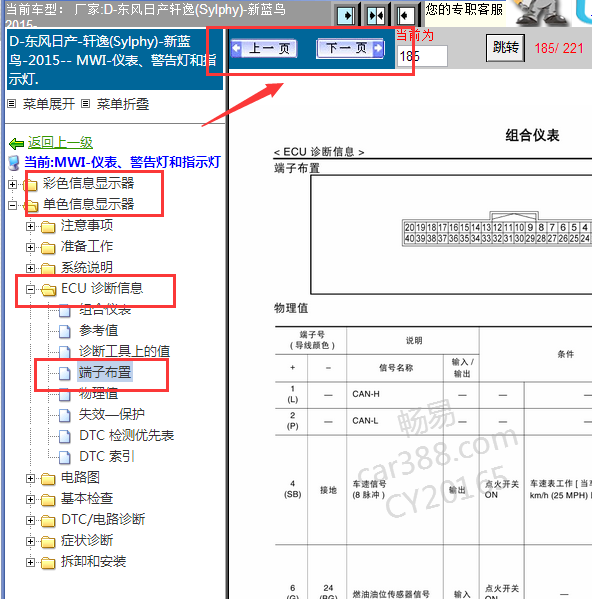Viewport: 592px width, 599px height.
Task: Open the DTC 检测优先表 document
Action: [x=126, y=435]
